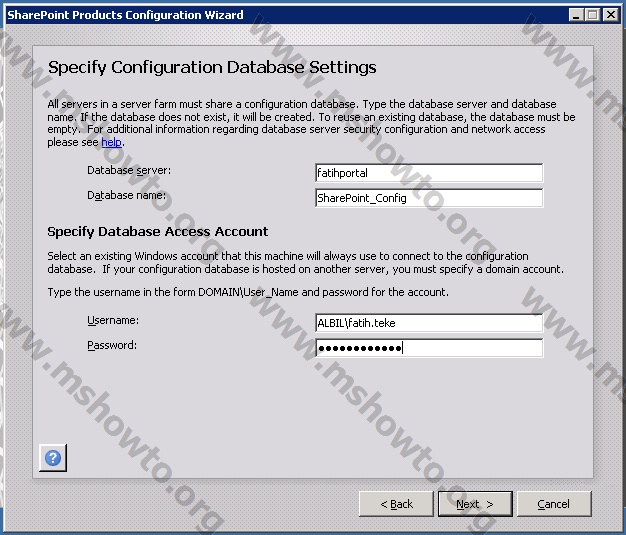
Task: Click the 'Database server:' label
Action: pos(129,170)
